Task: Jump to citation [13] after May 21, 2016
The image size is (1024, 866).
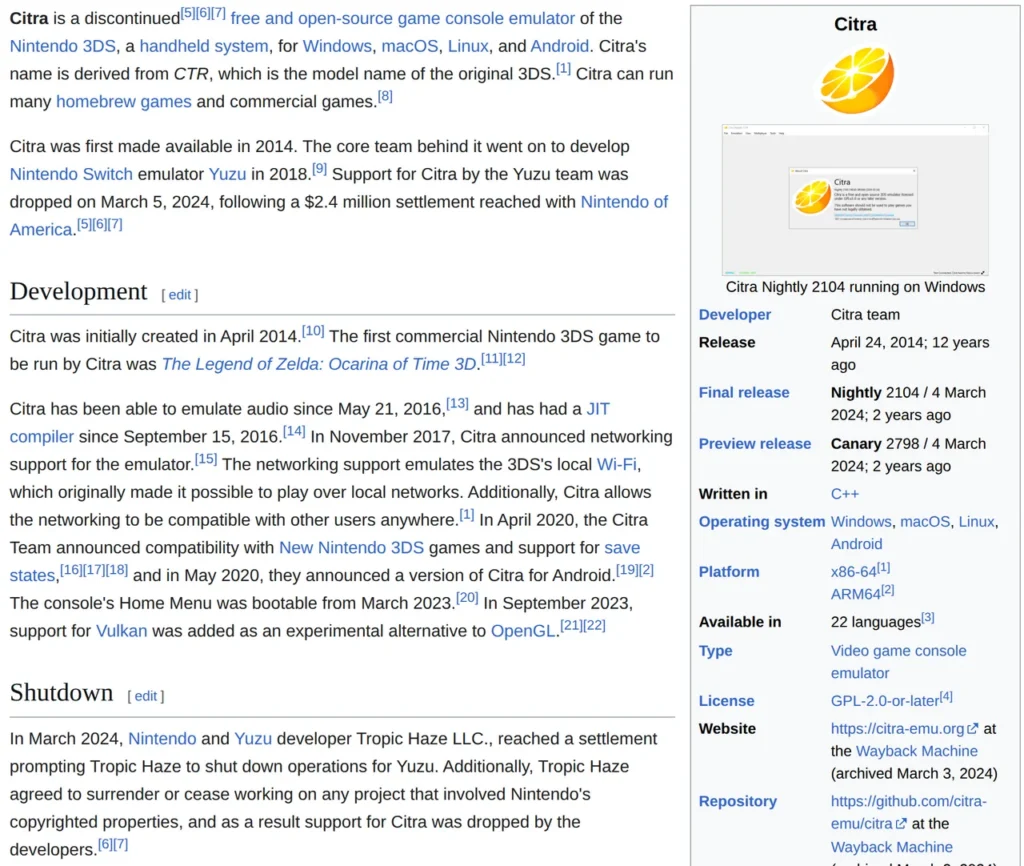Action: [457, 404]
